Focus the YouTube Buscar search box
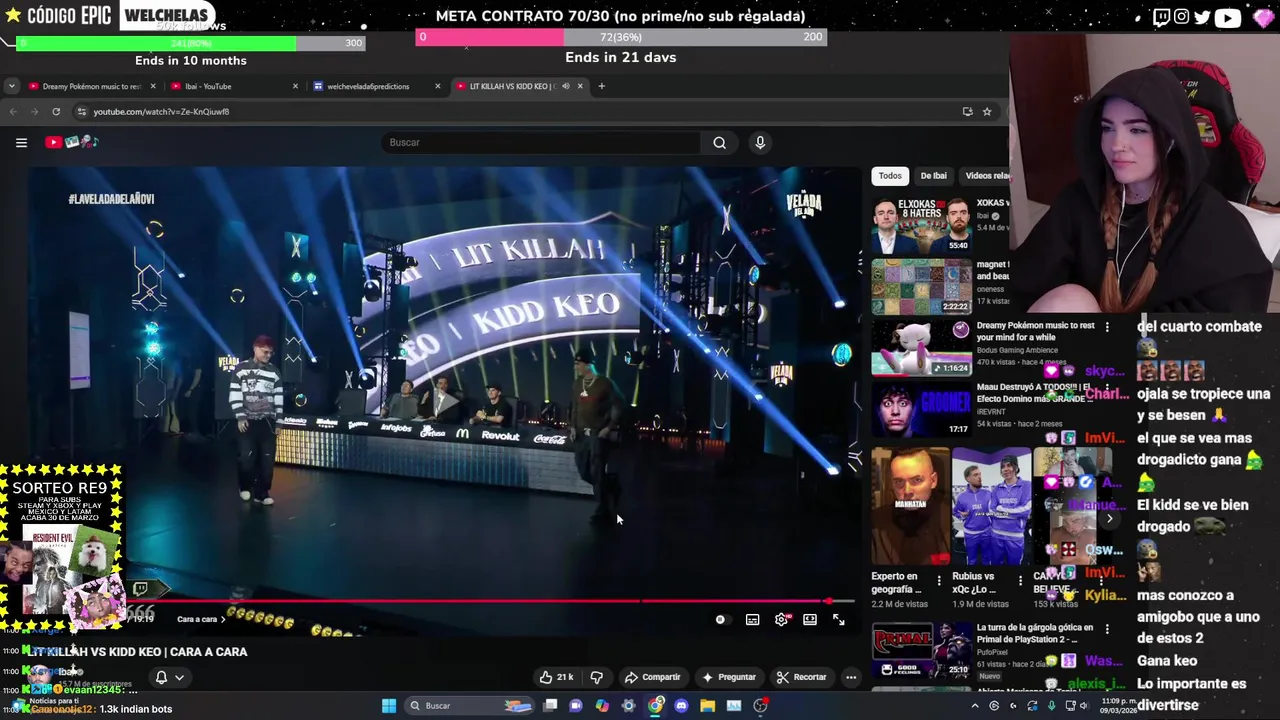The width and height of the screenshot is (1280, 720). (542, 143)
